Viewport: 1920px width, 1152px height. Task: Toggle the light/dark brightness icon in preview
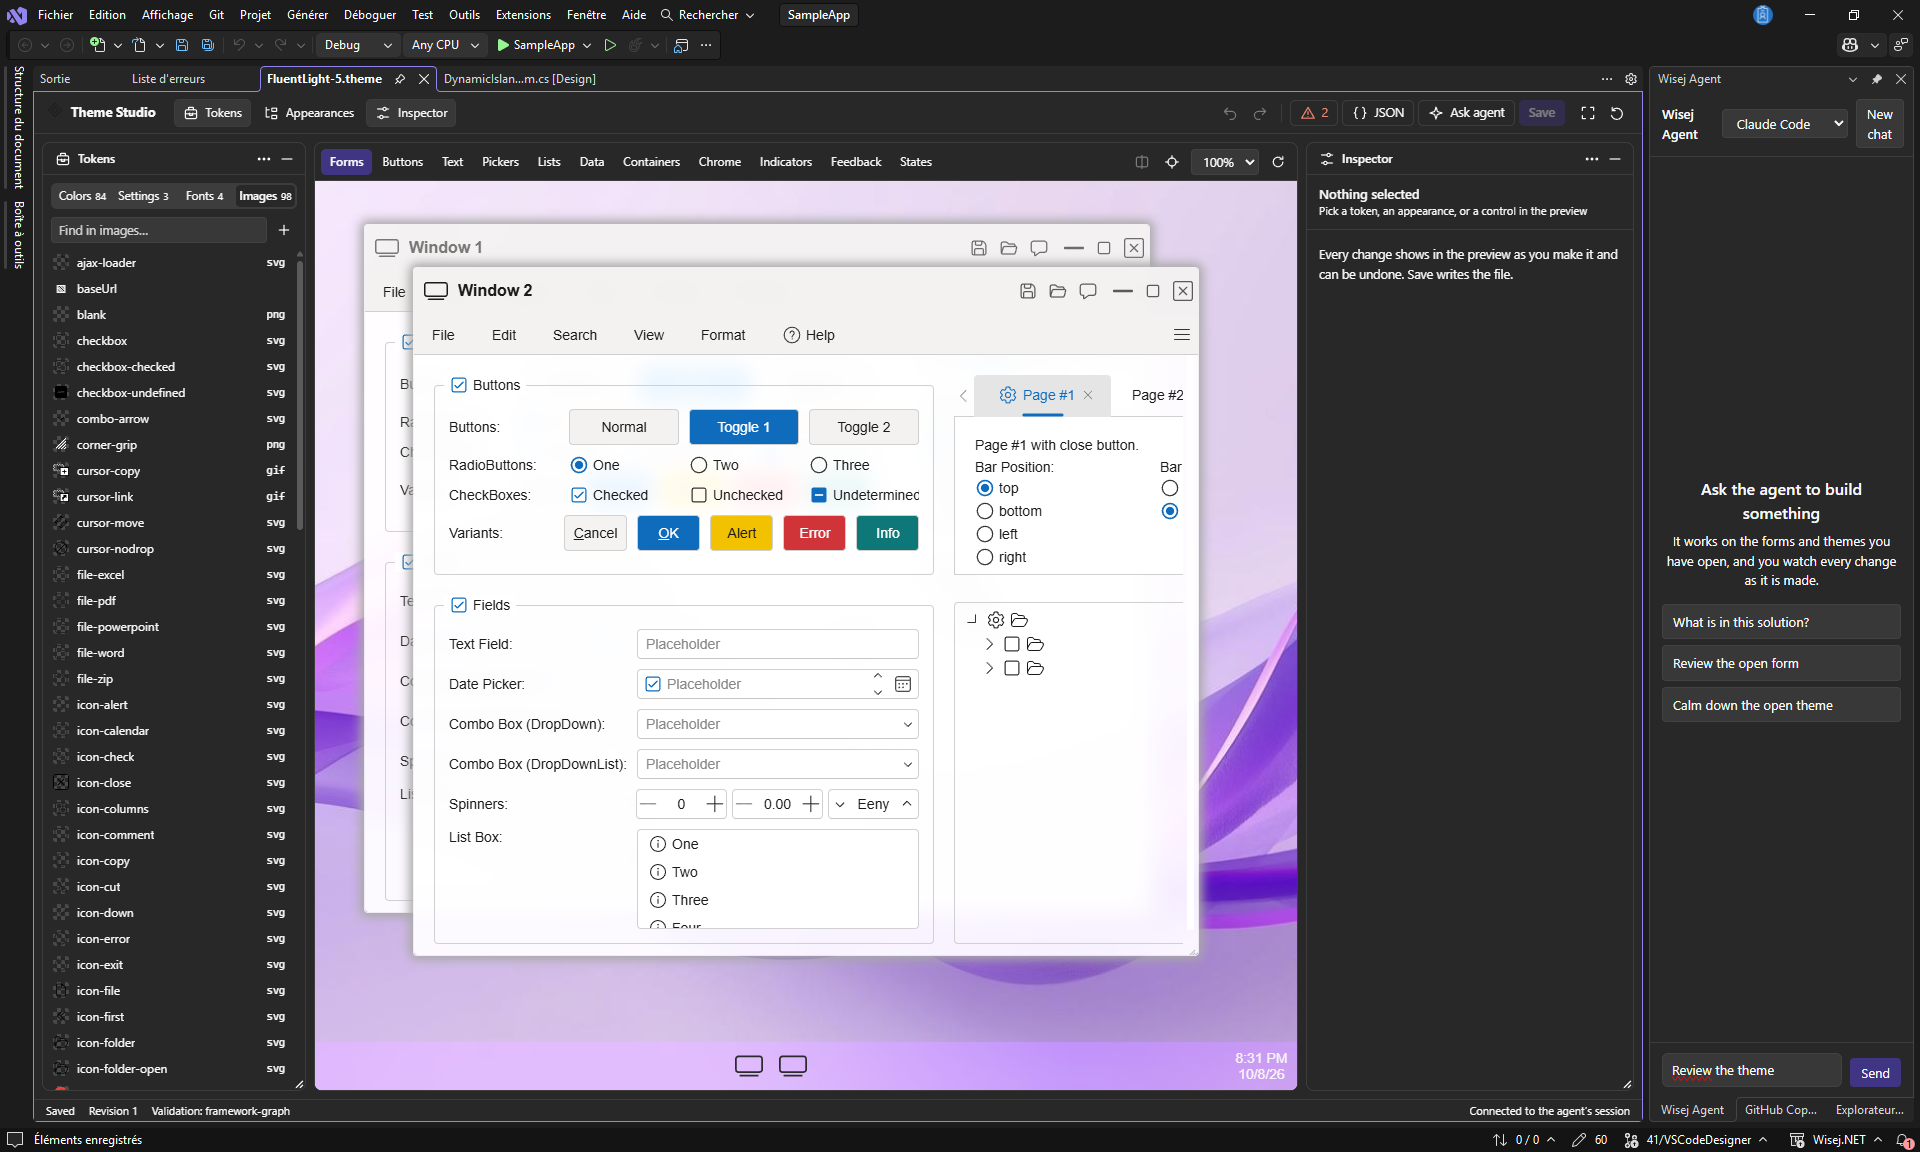[1172, 162]
